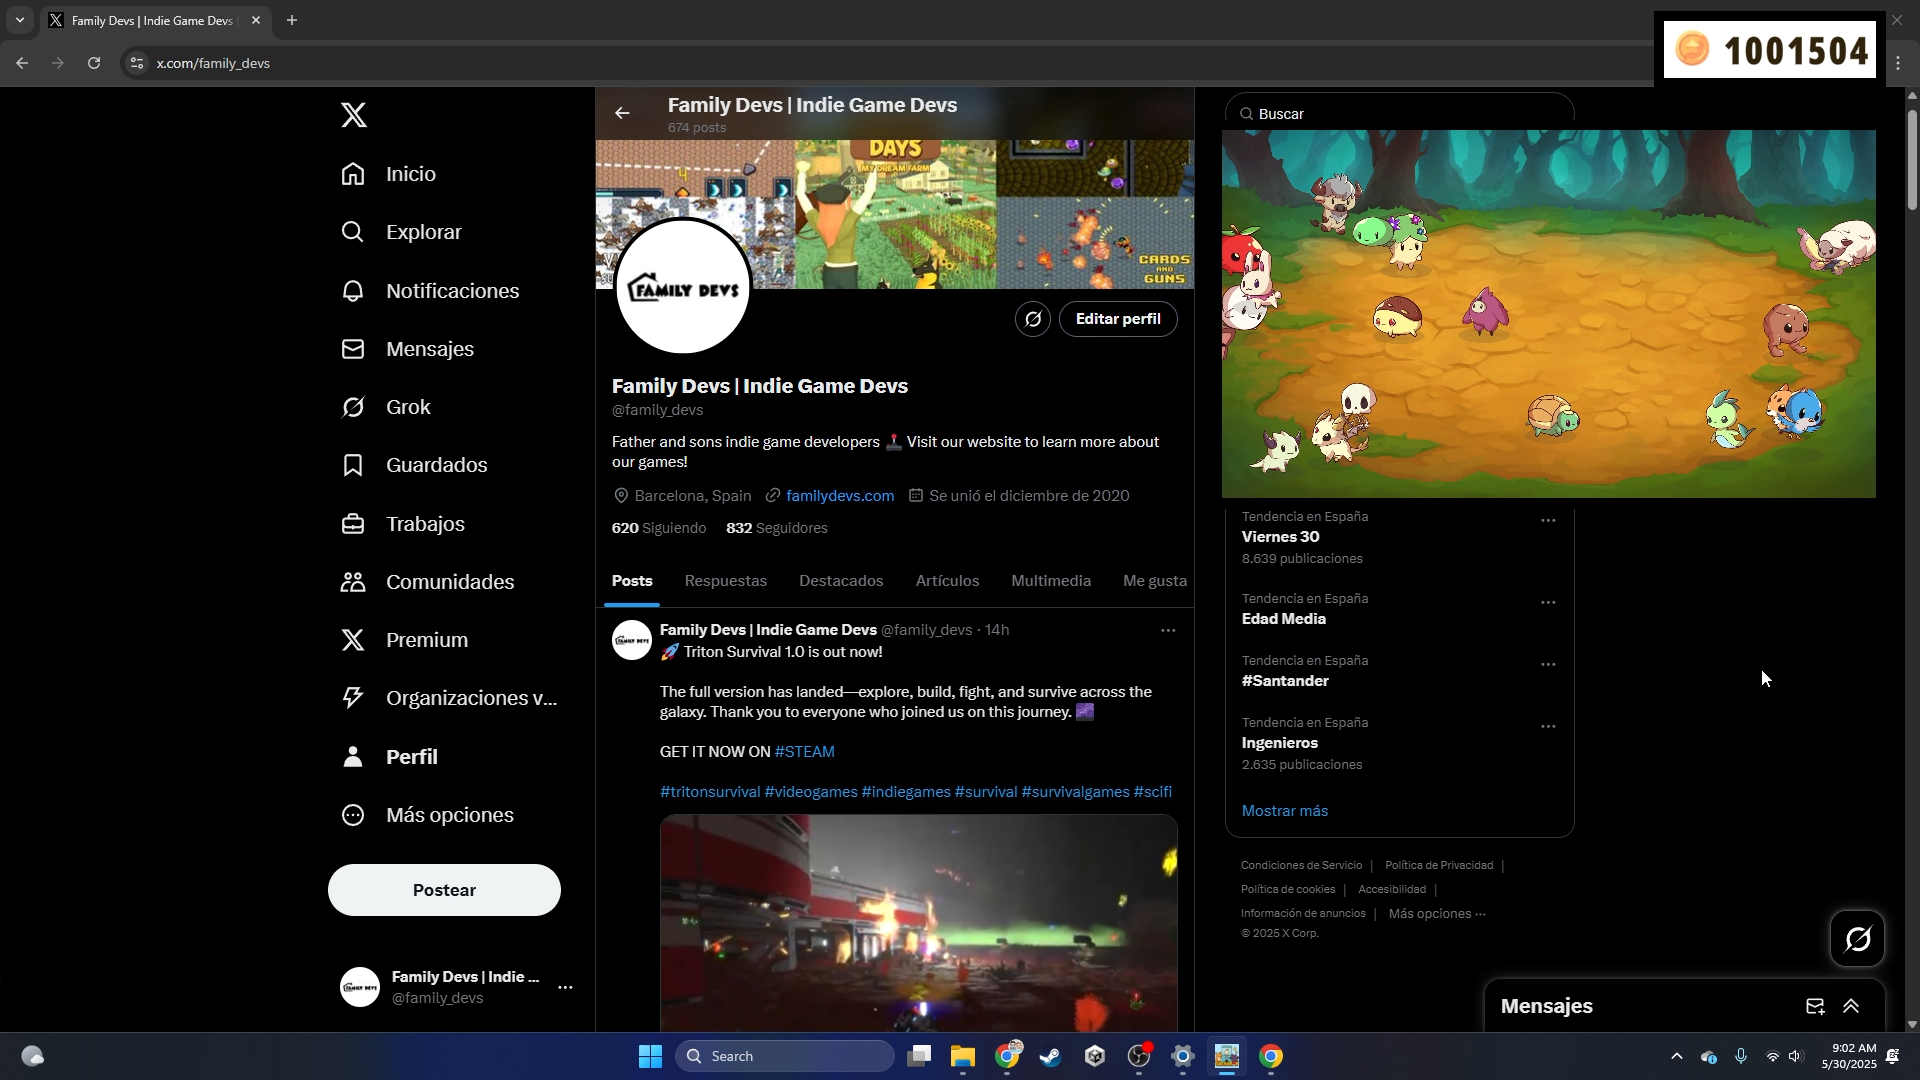Viewport: 1920px width, 1080px height.
Task: Open options for Viernes 30 trend
Action: click(x=1548, y=521)
